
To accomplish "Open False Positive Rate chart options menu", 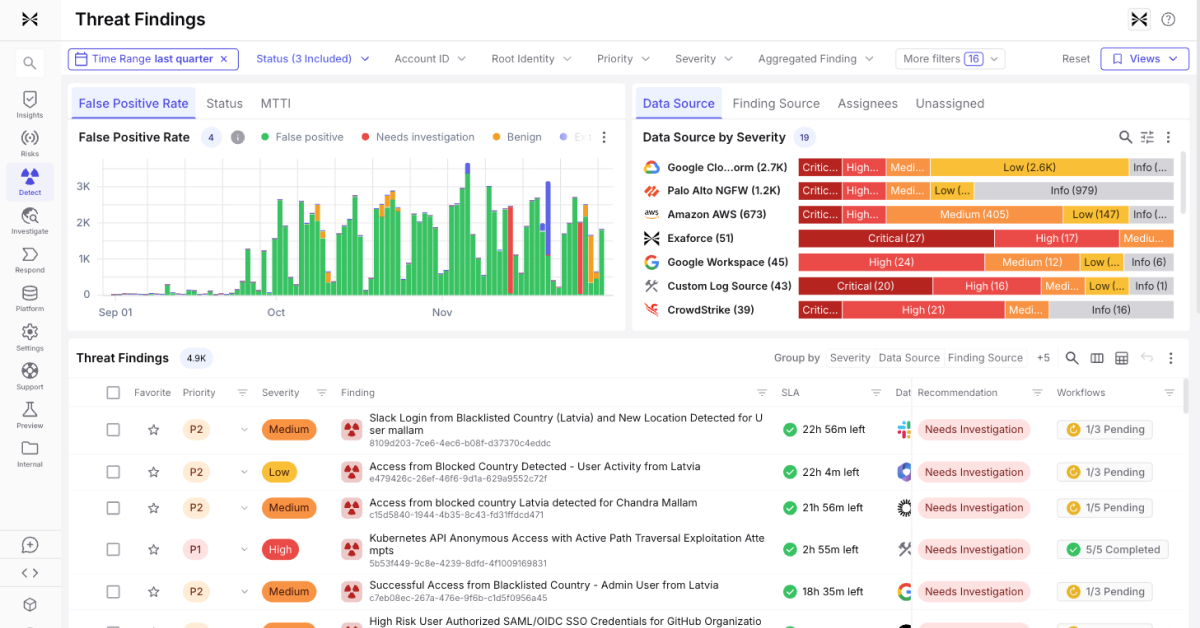I will tap(604, 137).
